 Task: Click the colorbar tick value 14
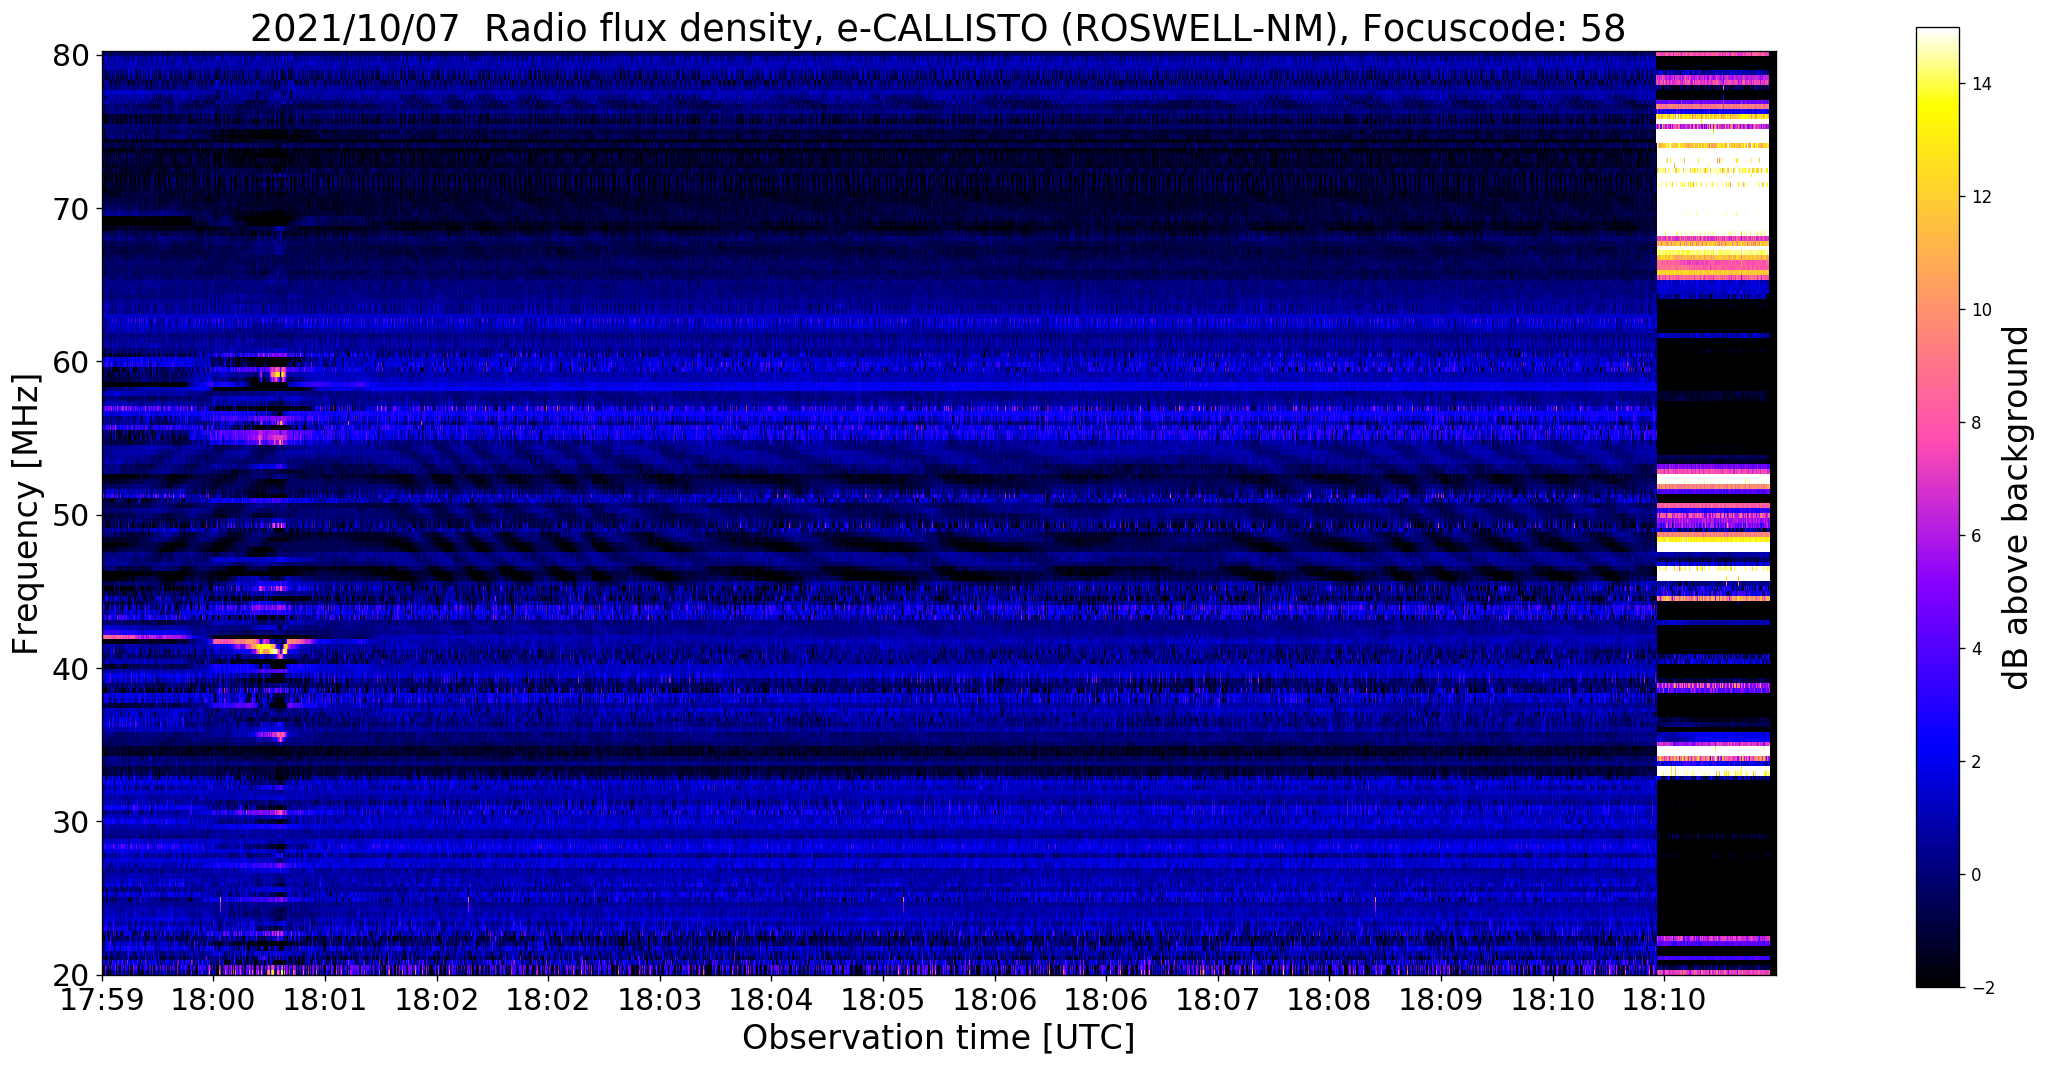pos(1980,84)
